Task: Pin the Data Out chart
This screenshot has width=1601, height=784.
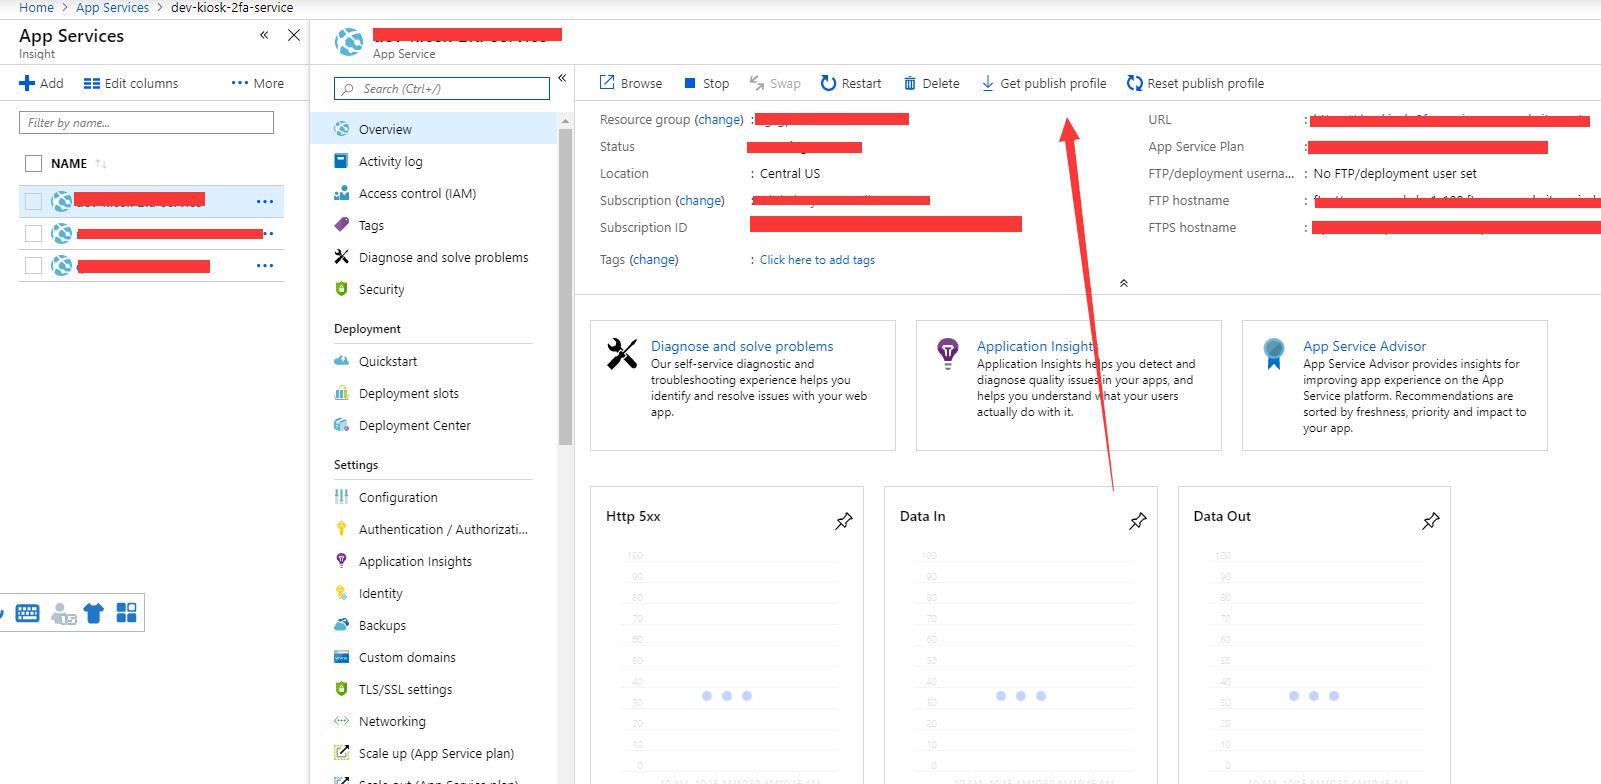Action: (x=1431, y=521)
